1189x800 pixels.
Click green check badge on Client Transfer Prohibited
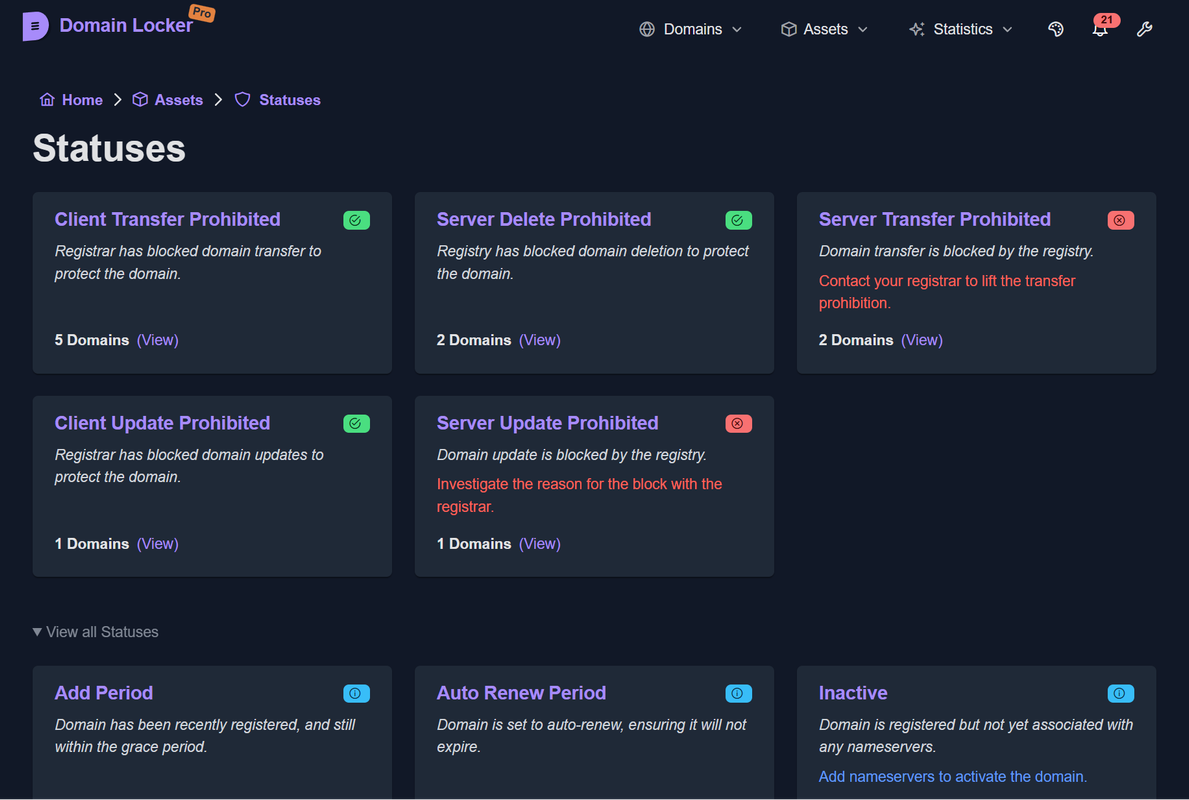pyautogui.click(x=356, y=220)
